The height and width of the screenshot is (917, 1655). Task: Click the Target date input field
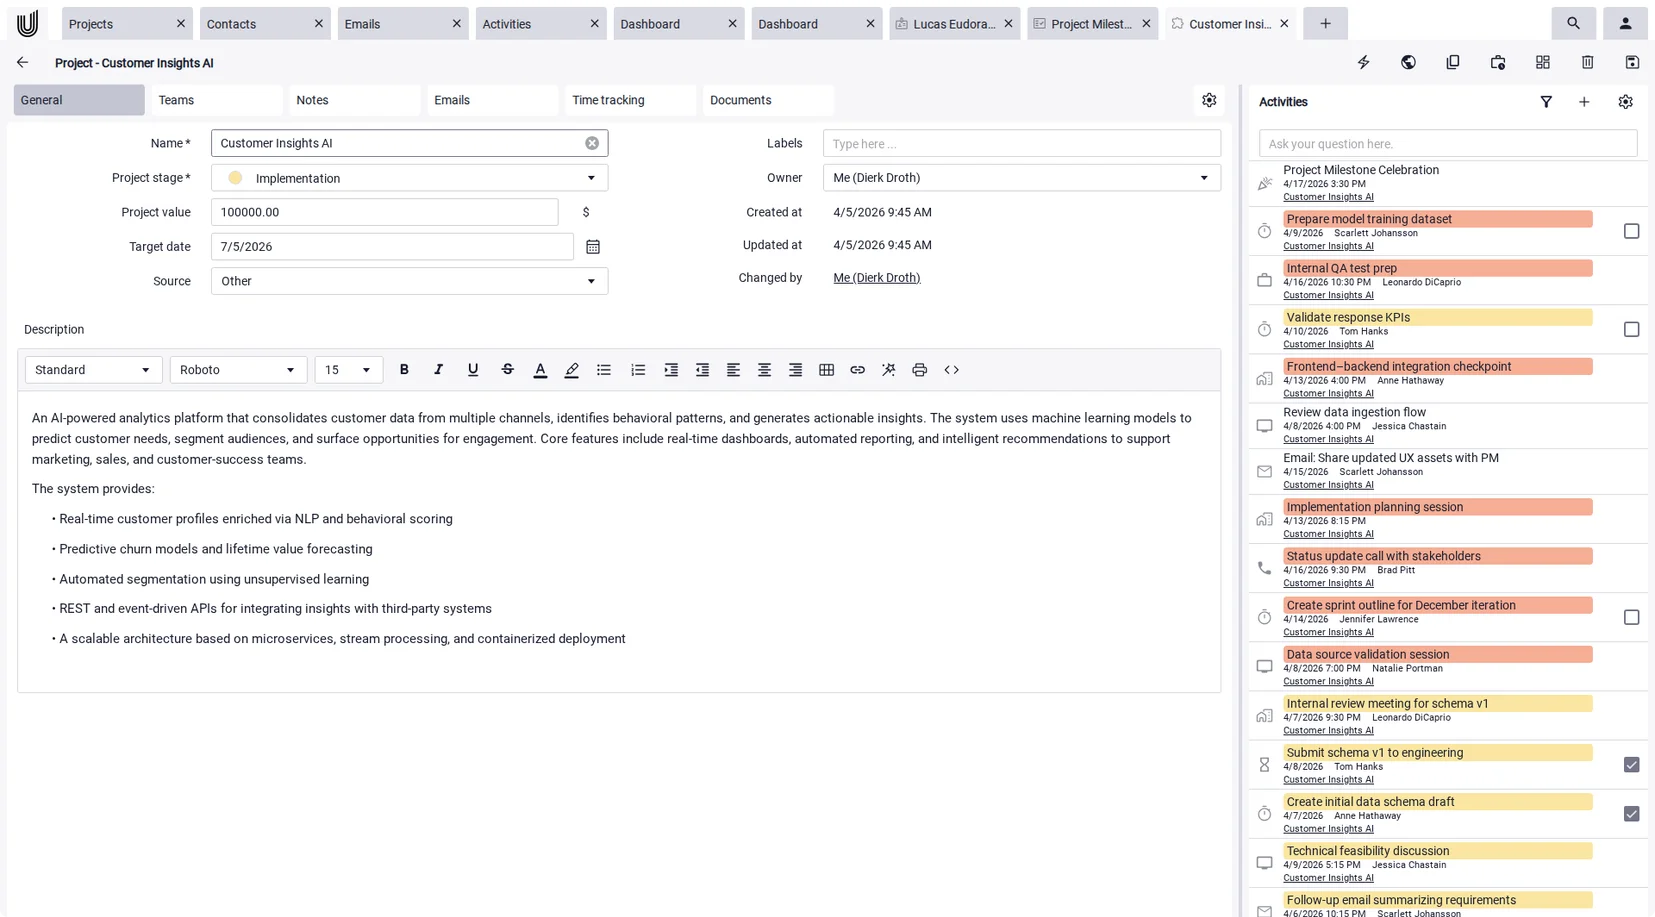tap(392, 247)
